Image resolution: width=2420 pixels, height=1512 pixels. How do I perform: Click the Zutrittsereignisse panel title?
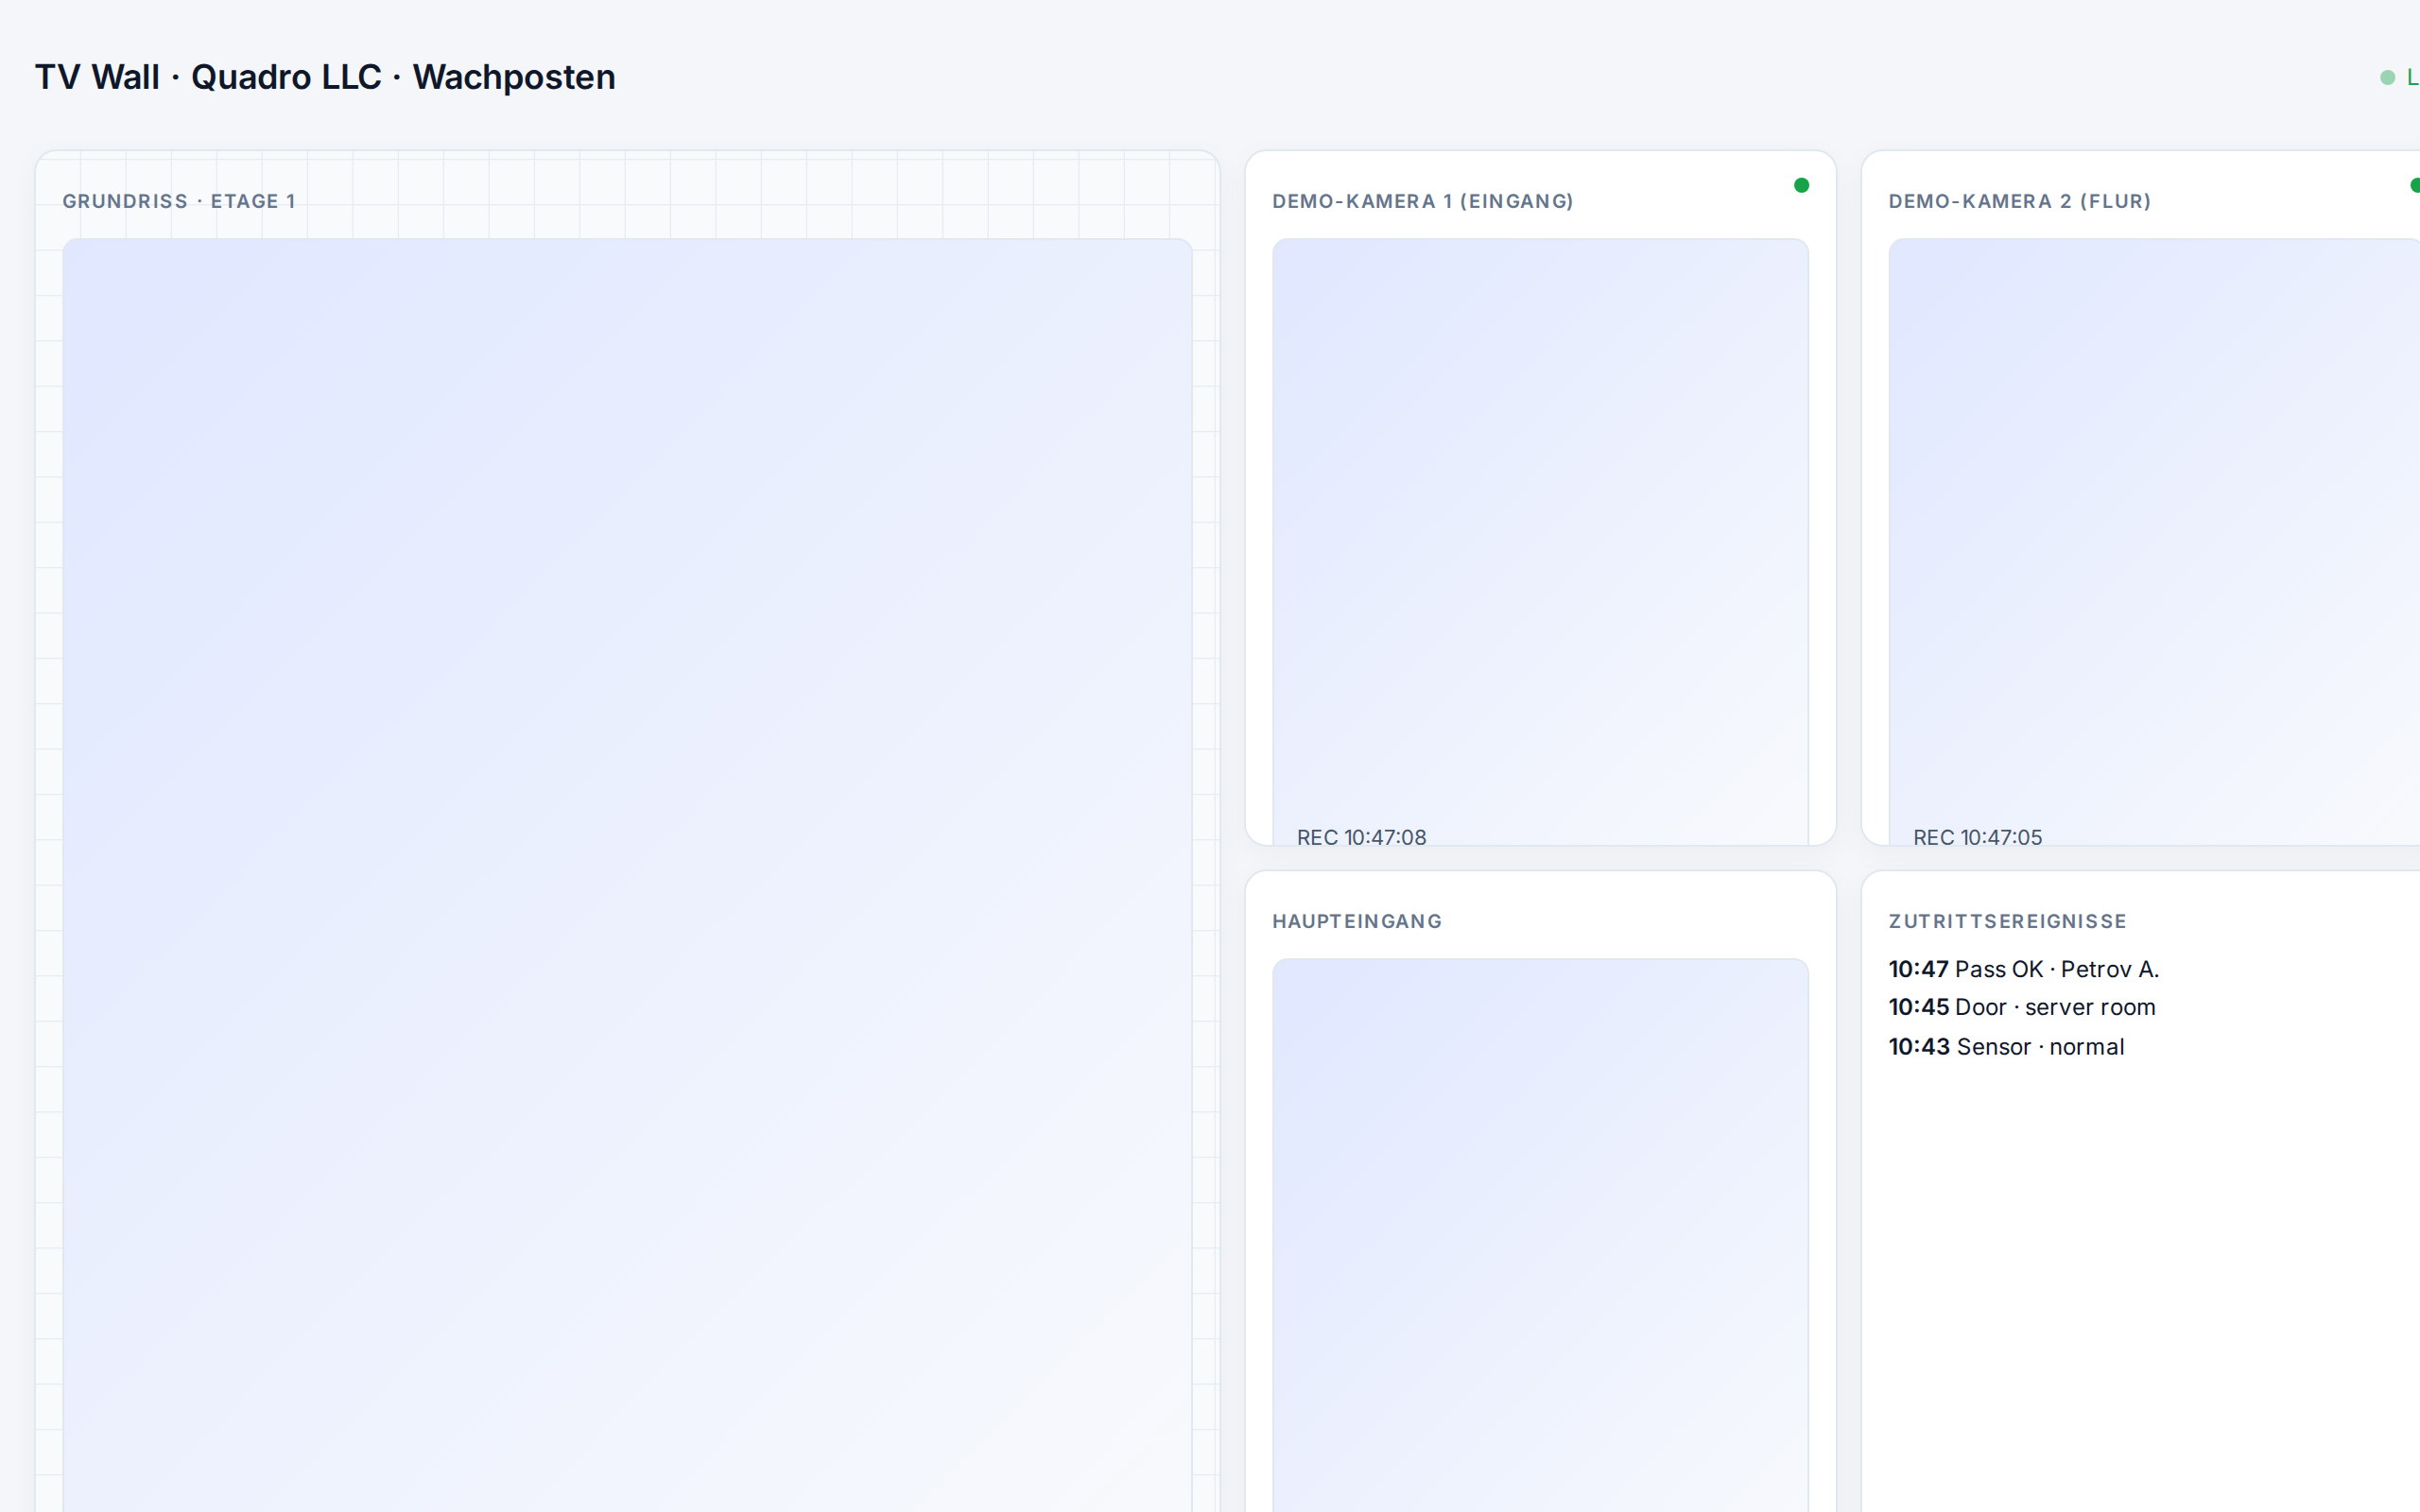coord(2007,921)
